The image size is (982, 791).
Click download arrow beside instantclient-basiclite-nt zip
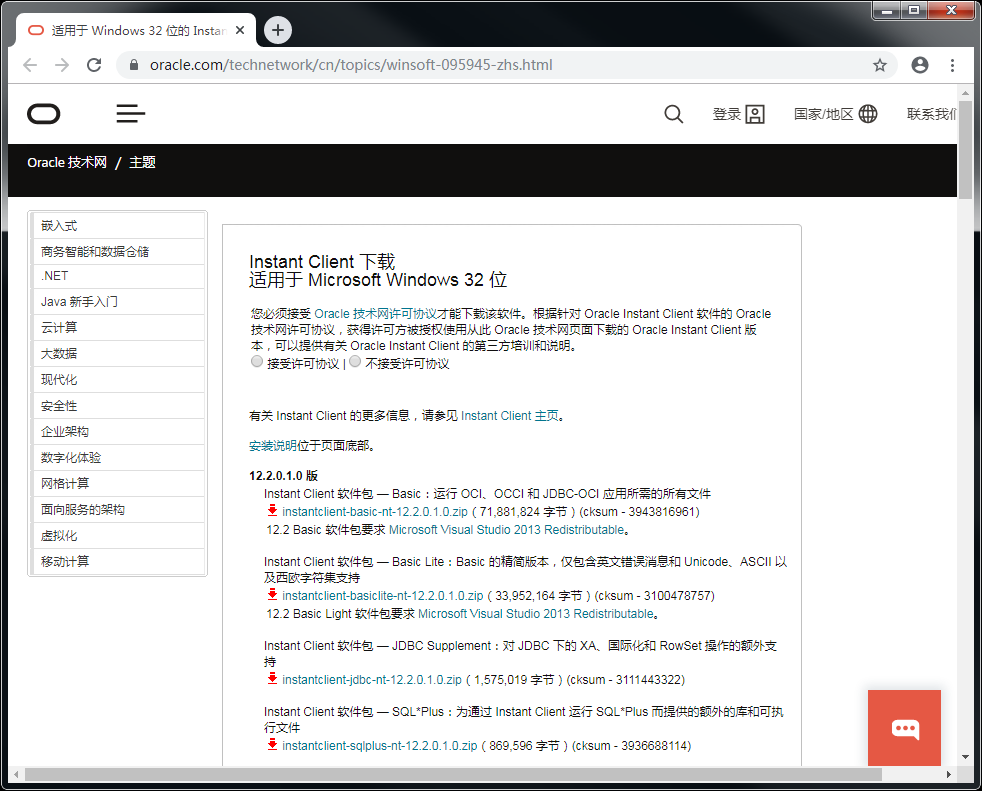272,594
